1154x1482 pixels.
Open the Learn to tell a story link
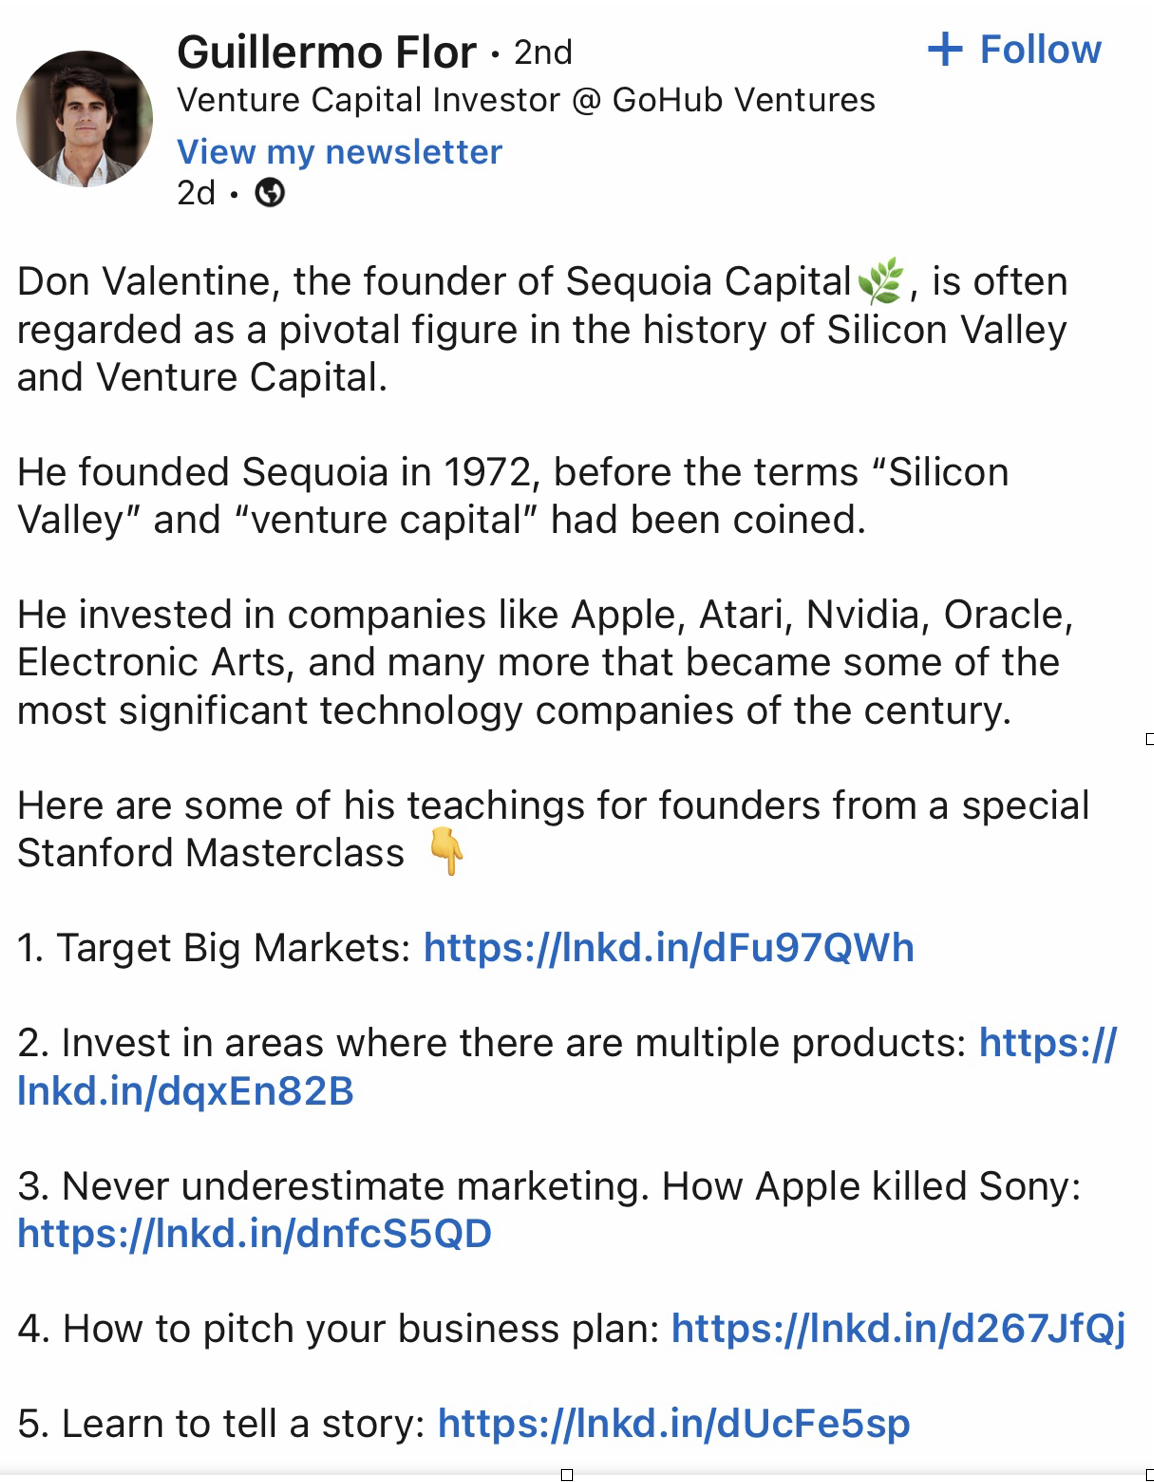(x=674, y=1424)
